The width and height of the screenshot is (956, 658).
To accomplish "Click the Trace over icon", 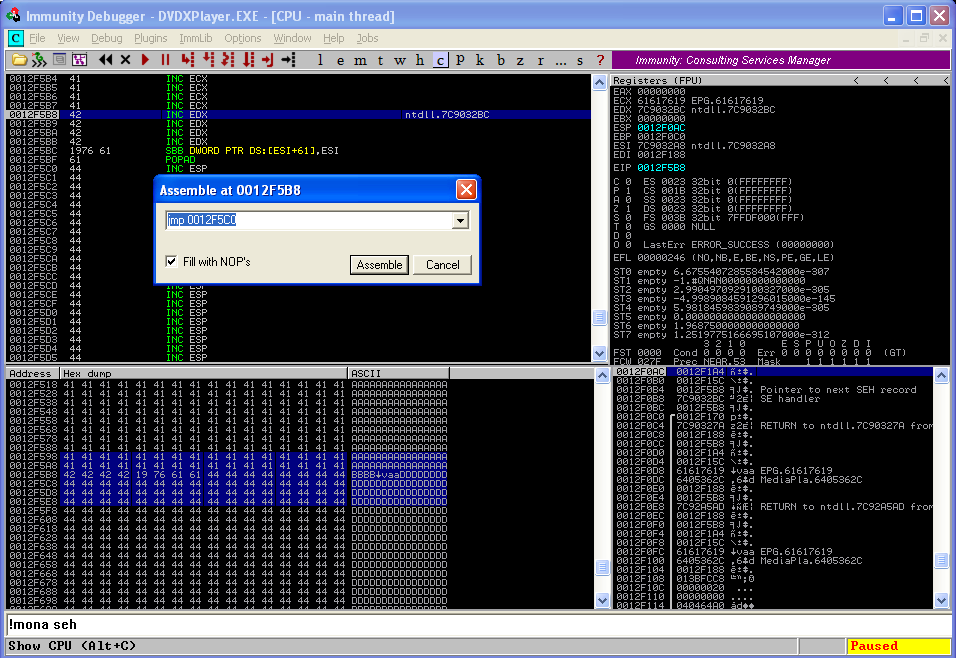I will [x=248, y=60].
